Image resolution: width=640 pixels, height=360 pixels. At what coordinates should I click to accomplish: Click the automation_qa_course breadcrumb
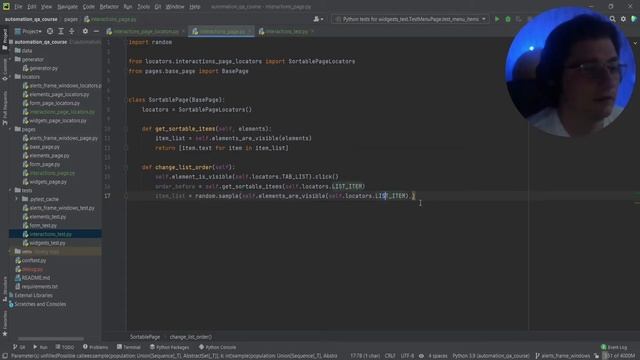tap(31, 19)
